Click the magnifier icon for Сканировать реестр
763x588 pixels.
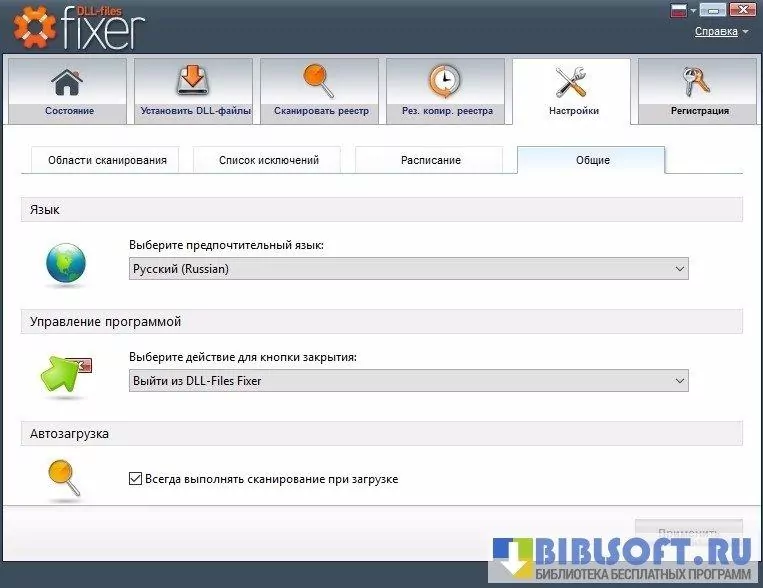[x=319, y=81]
